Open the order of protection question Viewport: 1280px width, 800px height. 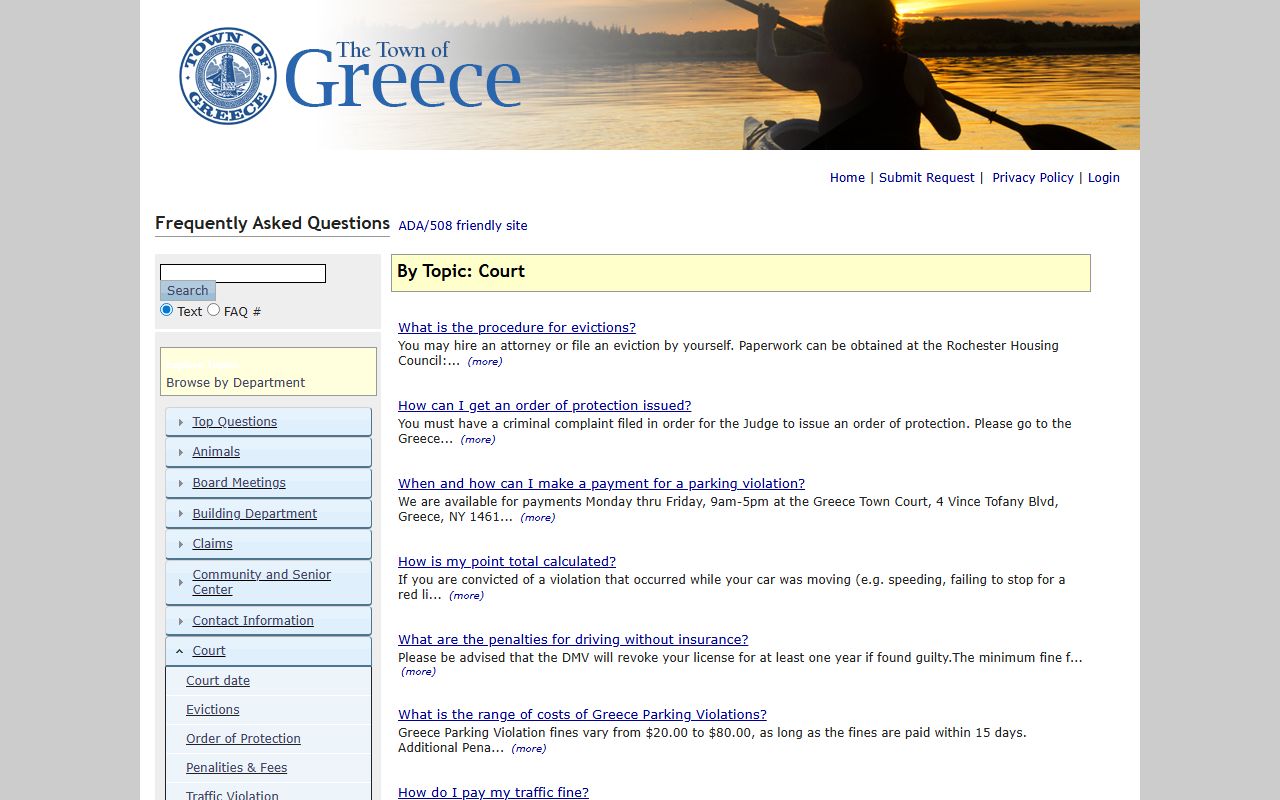(x=545, y=406)
